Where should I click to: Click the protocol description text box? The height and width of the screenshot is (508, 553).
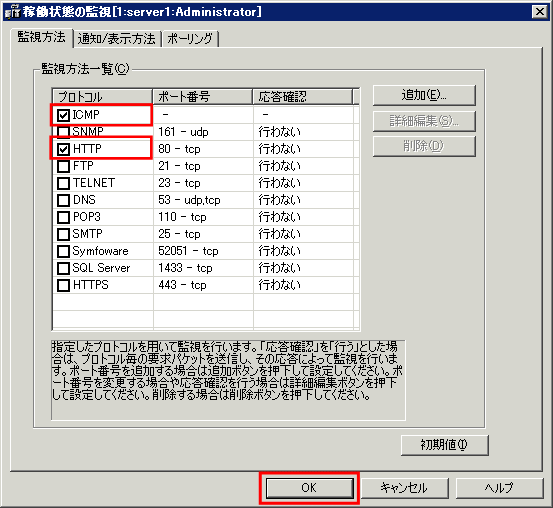228,380
